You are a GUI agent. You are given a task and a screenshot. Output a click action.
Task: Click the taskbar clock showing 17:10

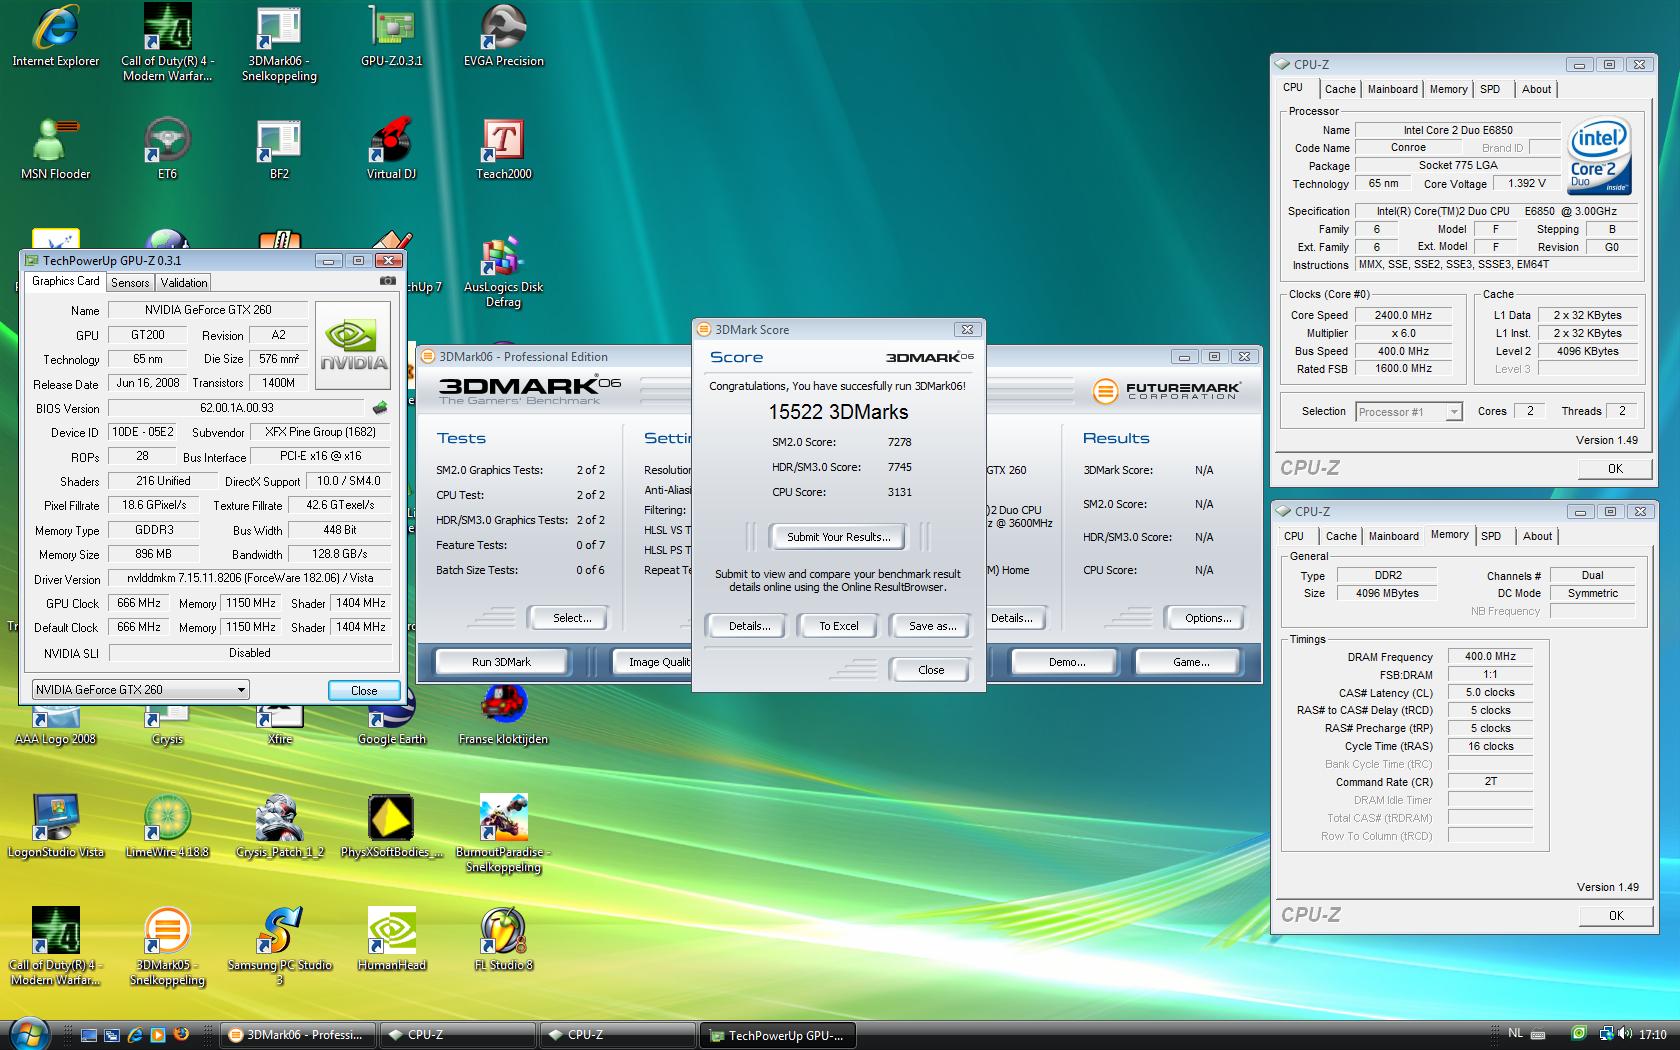coord(1653,1035)
